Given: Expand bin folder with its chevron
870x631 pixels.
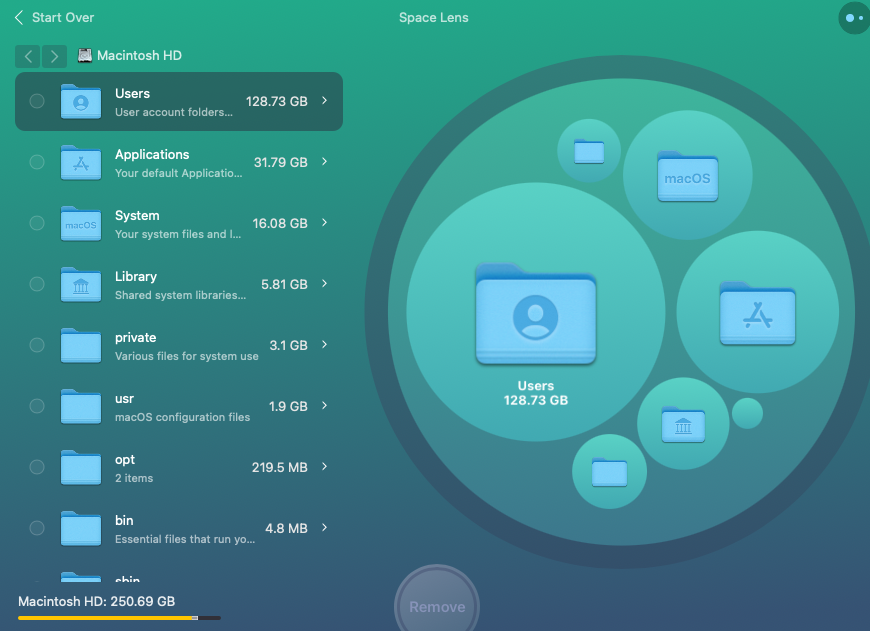Looking at the screenshot, I should (x=325, y=528).
